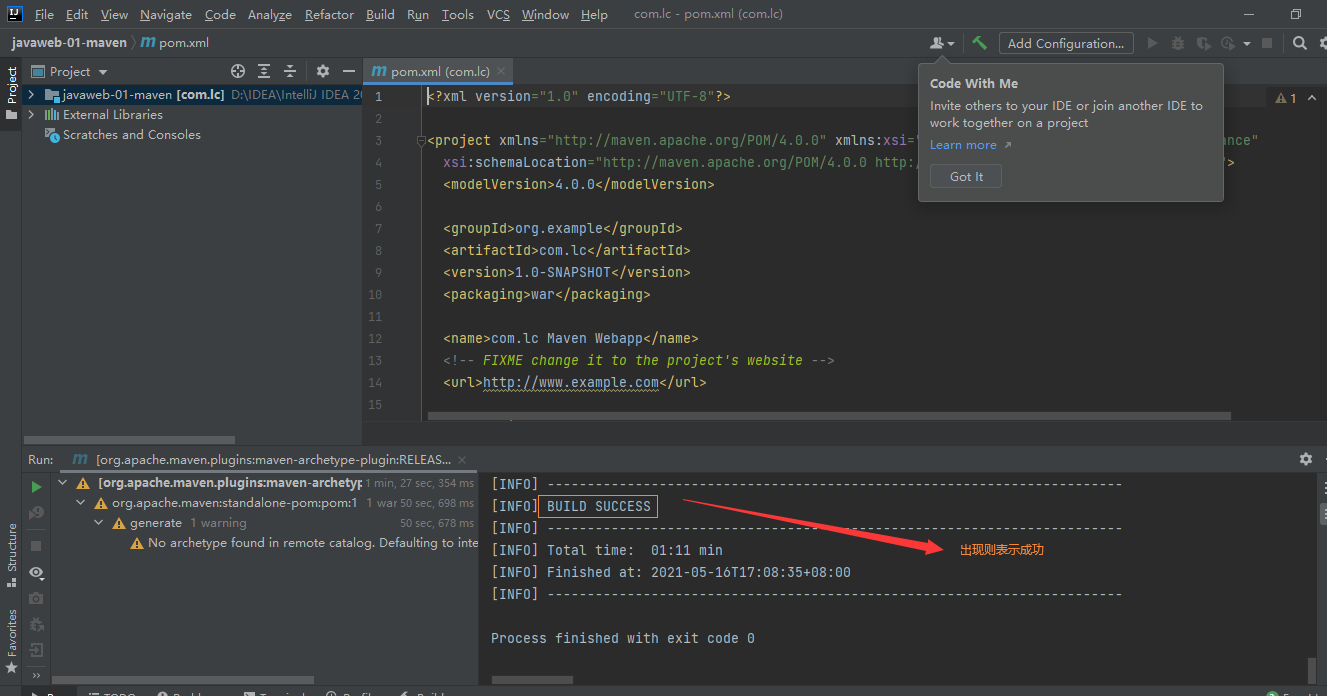Click the Got It button
Viewport: 1327px width, 696px height.
(966, 176)
